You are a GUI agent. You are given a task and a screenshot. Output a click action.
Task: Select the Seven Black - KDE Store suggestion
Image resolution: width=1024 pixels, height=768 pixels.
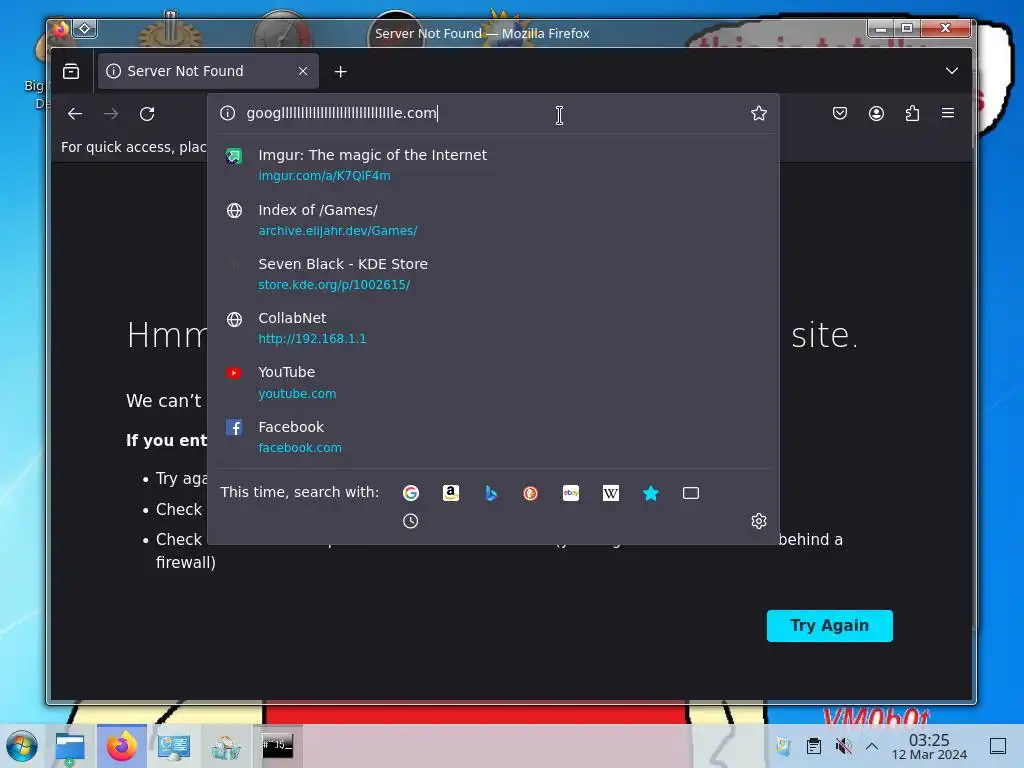point(493,274)
